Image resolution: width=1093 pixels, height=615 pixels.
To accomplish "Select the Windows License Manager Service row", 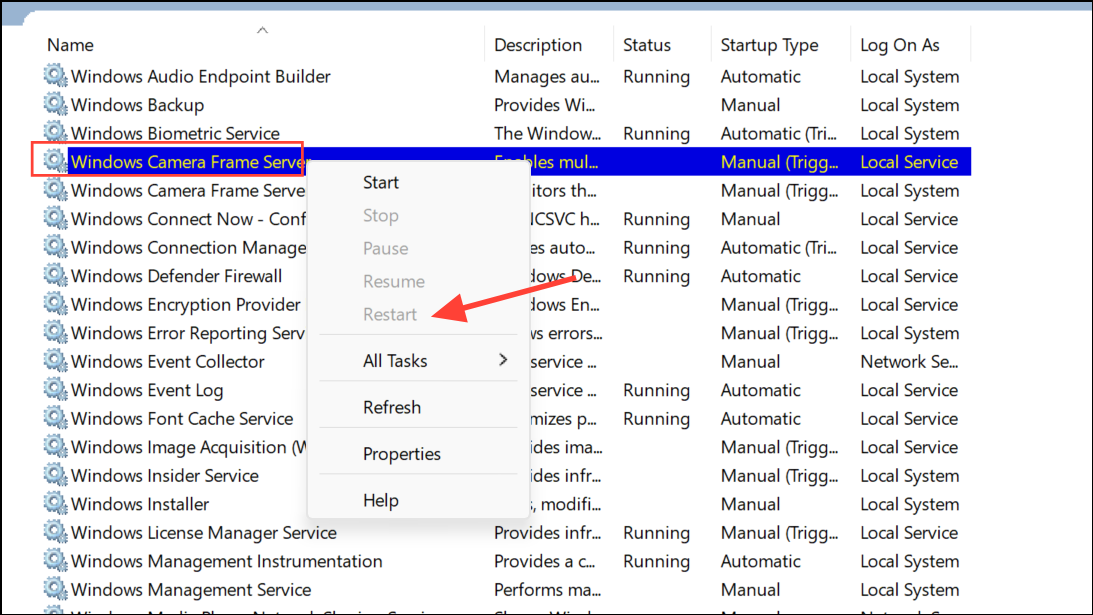I will [x=204, y=533].
